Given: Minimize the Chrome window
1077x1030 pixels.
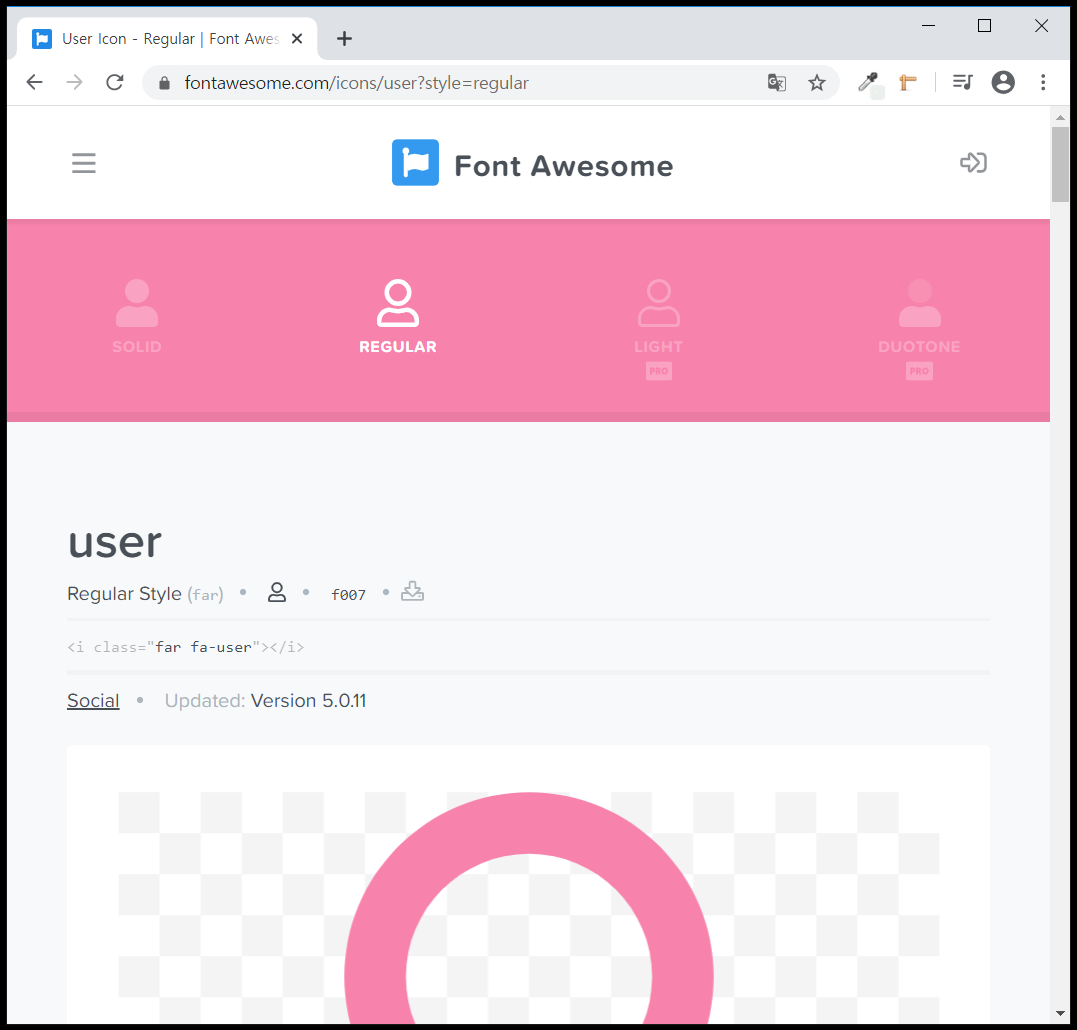Looking at the screenshot, I should [x=929, y=25].
